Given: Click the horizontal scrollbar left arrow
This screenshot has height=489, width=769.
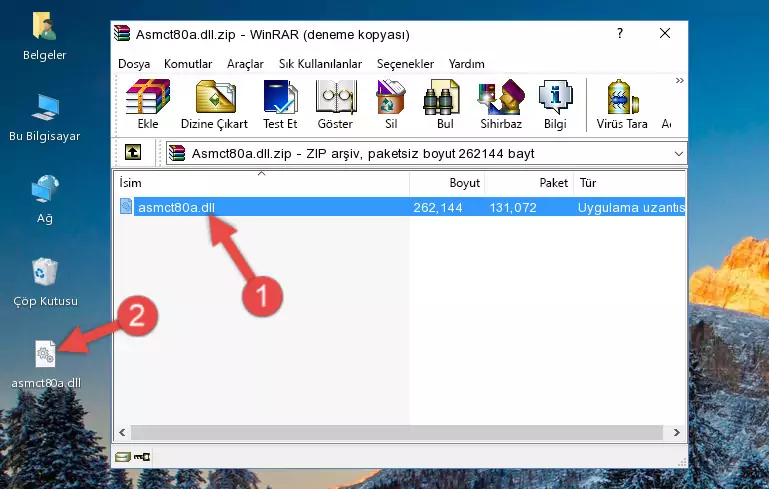Looking at the screenshot, I should point(122,432).
